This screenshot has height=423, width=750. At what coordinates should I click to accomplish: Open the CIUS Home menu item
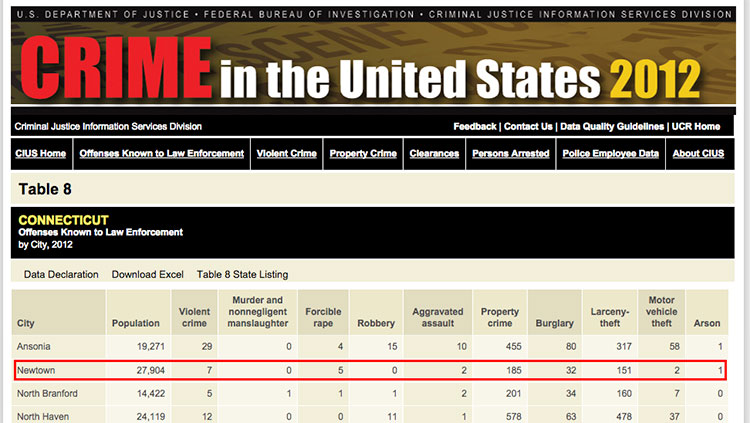click(40, 153)
